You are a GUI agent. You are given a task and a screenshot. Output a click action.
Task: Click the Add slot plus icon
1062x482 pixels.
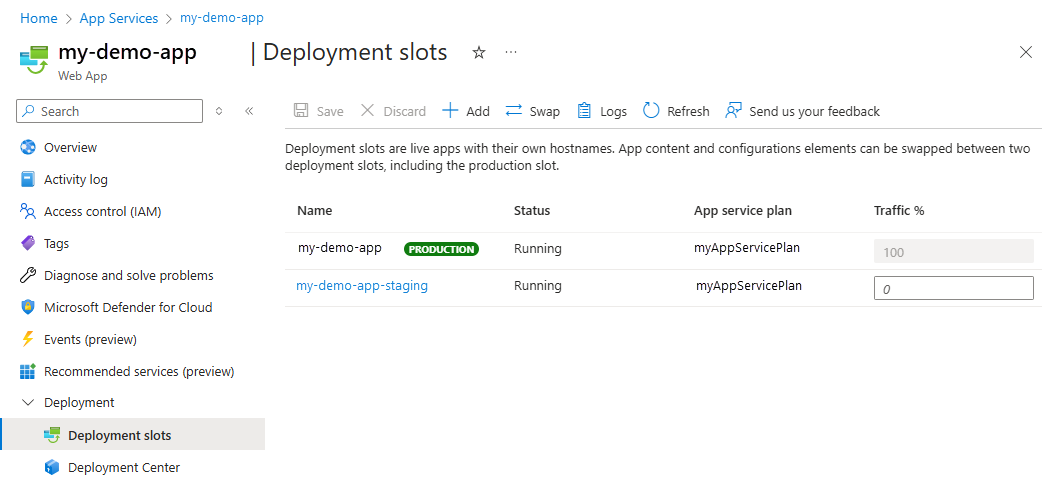pos(450,111)
